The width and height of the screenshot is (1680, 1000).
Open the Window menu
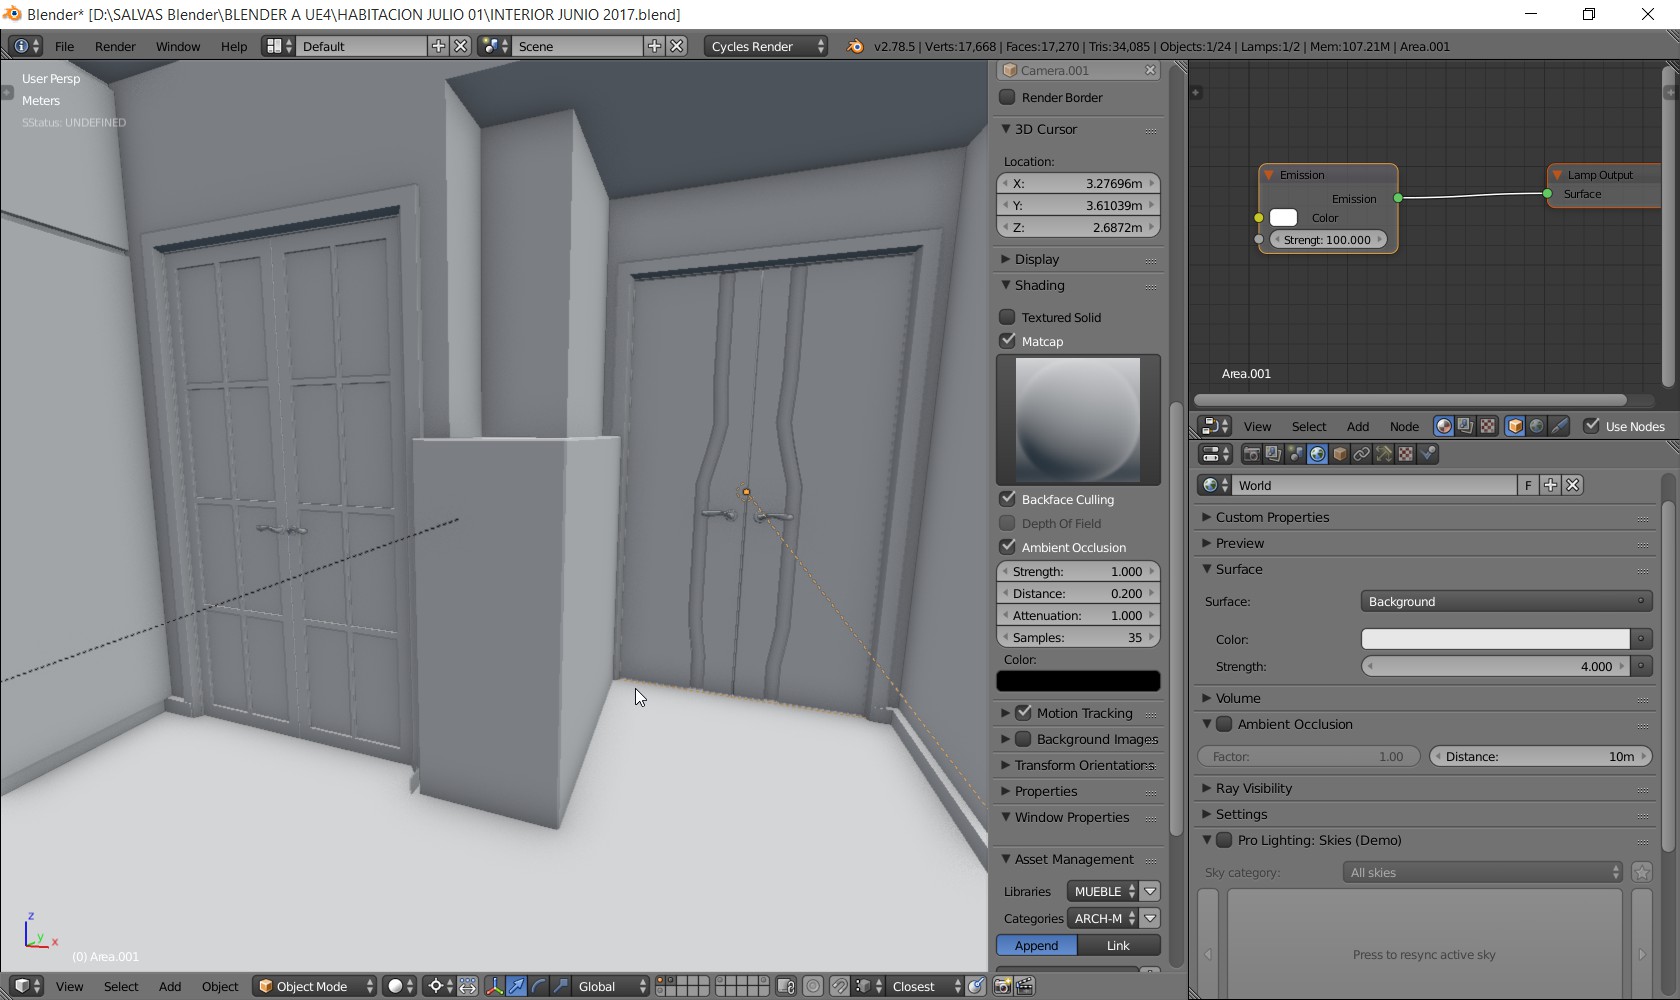coord(178,46)
